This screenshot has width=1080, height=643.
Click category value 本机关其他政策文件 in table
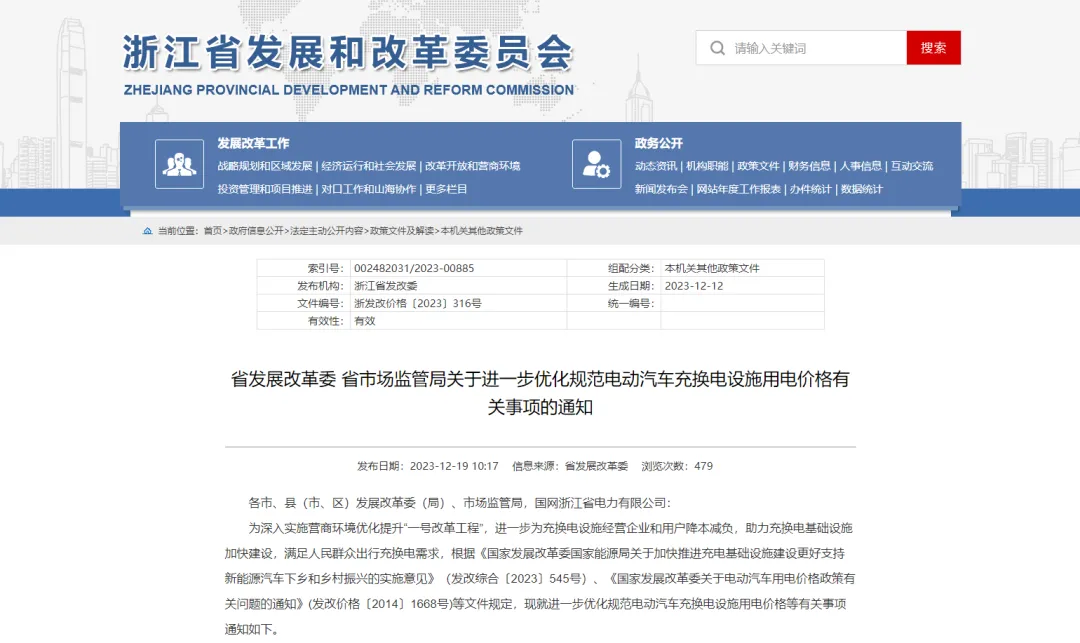click(x=712, y=268)
